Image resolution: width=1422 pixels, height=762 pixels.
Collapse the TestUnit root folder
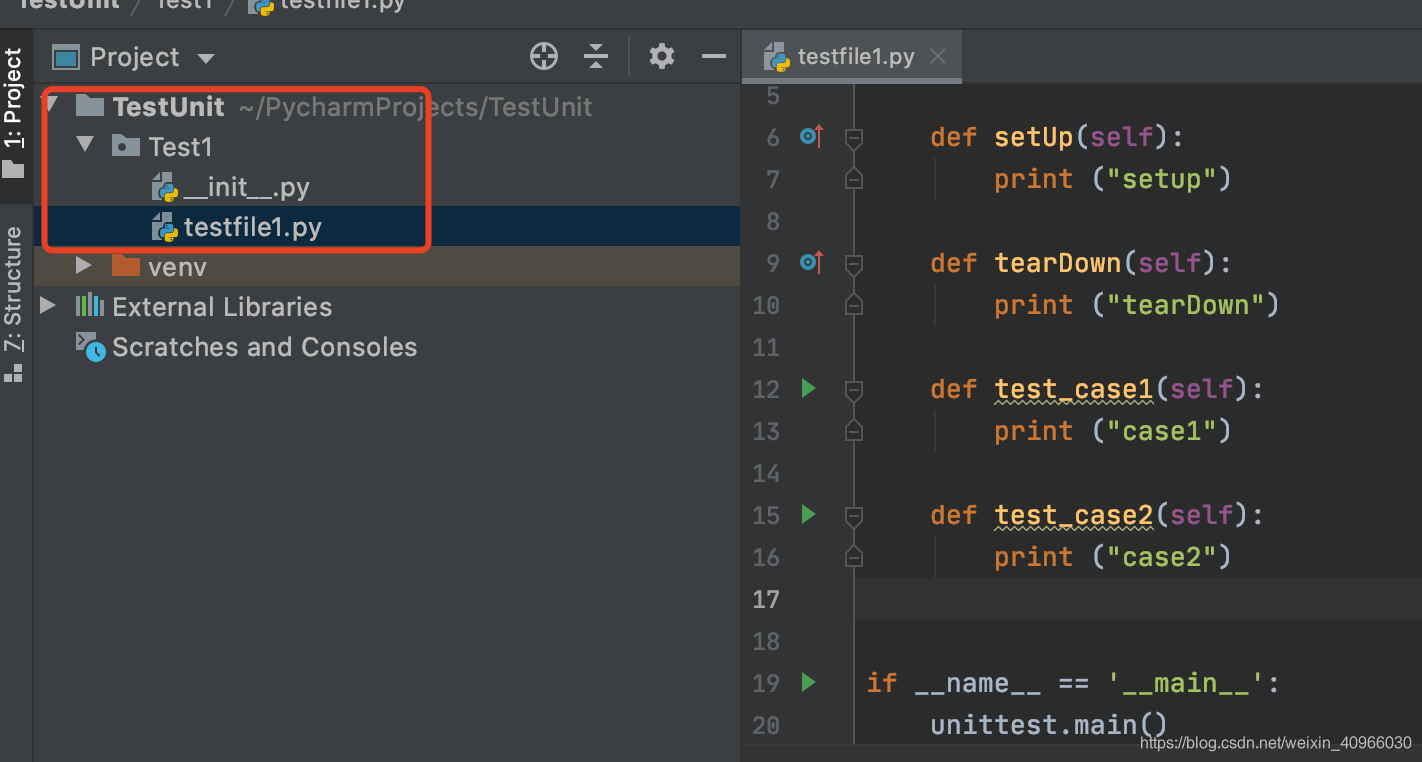[x=52, y=104]
